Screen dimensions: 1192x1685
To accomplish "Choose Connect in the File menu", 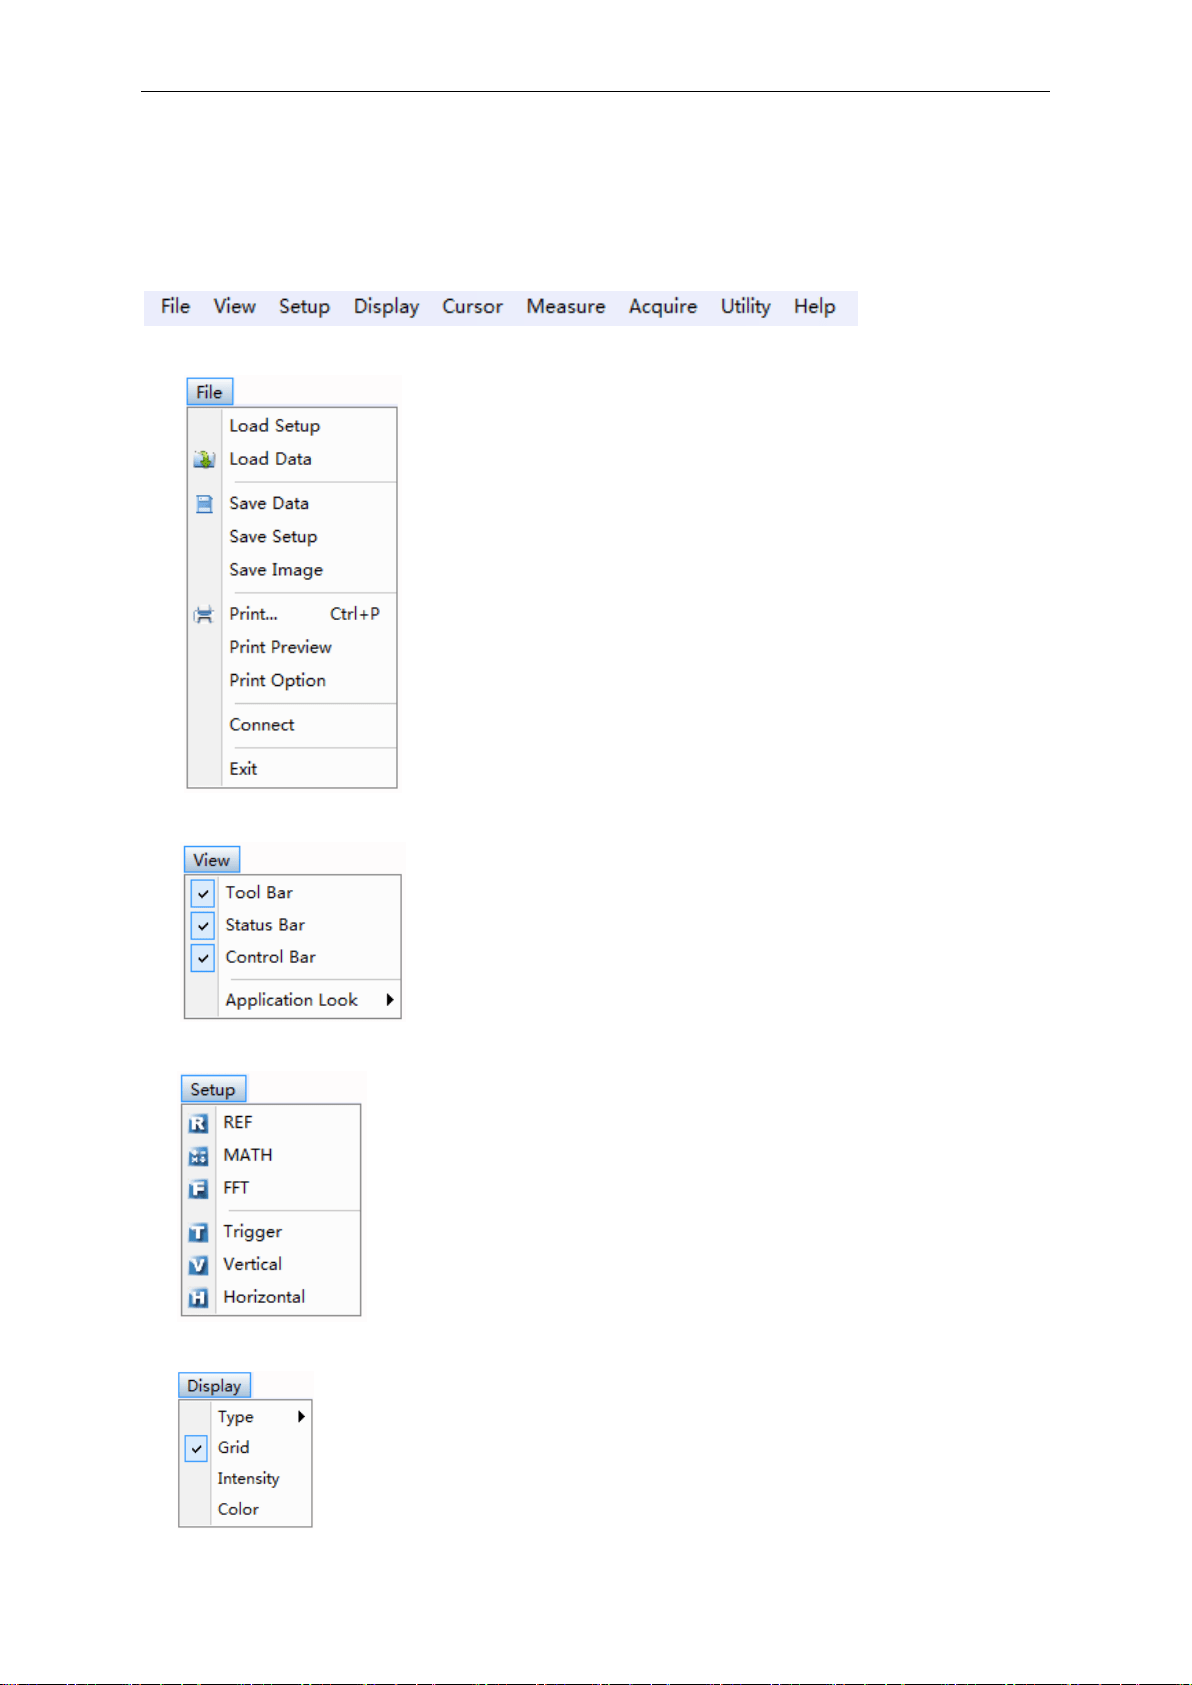I will click(292, 725).
